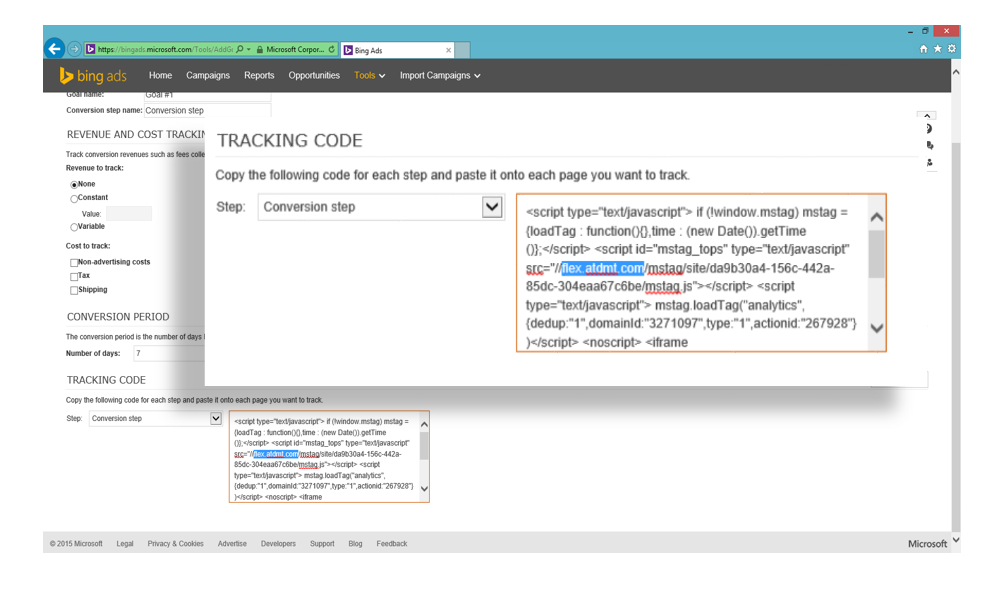Viewport: 986px width, 590px height.
Task: Go back with the browser back arrow
Action: click(55, 48)
